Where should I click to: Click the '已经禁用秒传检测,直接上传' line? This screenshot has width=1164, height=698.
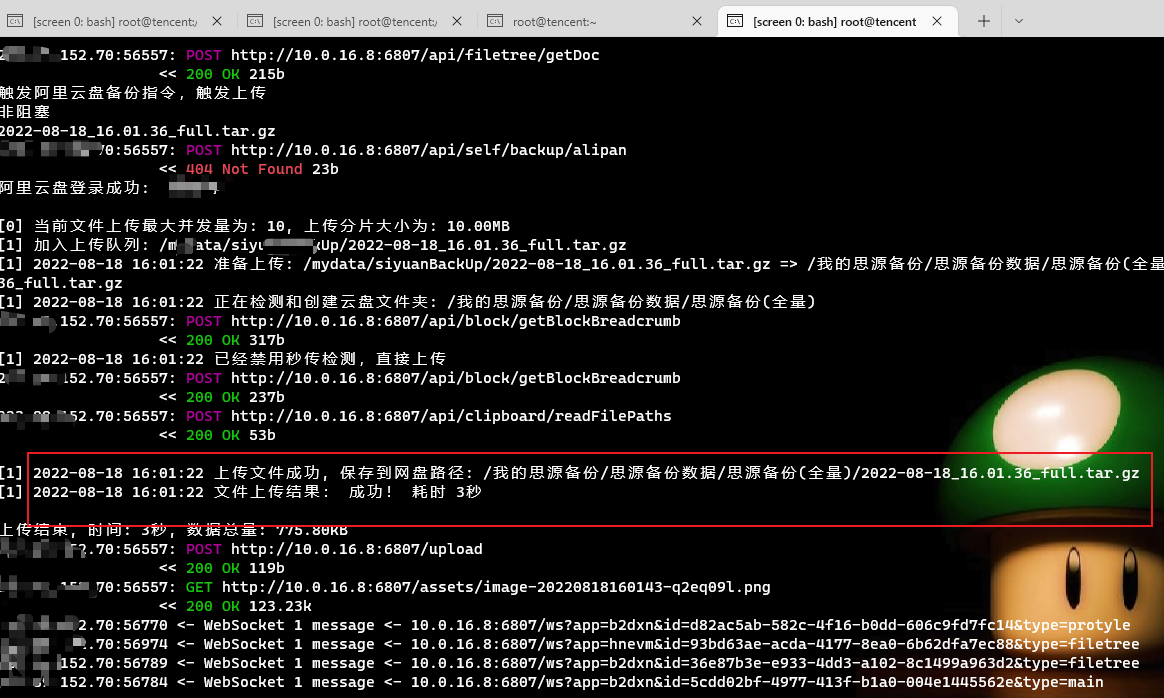(223, 359)
